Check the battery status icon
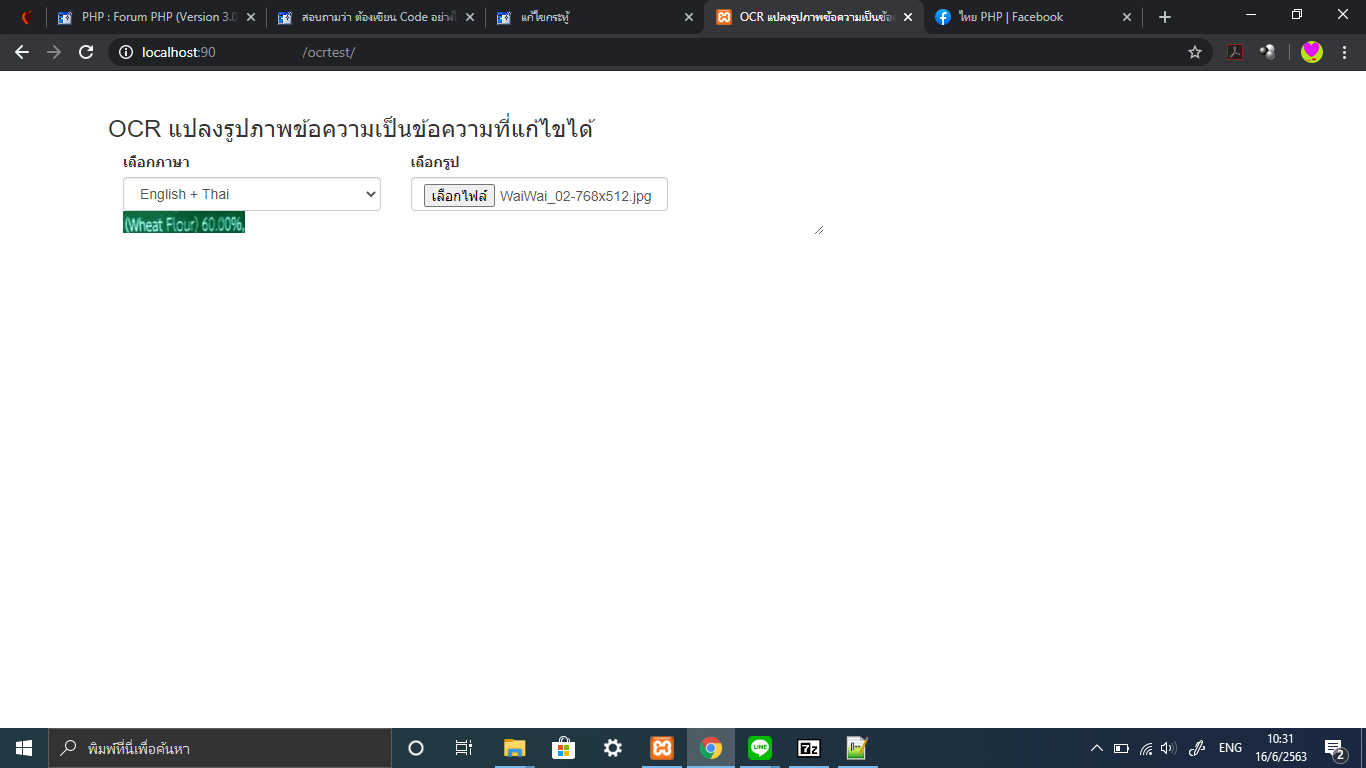Image resolution: width=1366 pixels, height=768 pixels. [1121, 748]
